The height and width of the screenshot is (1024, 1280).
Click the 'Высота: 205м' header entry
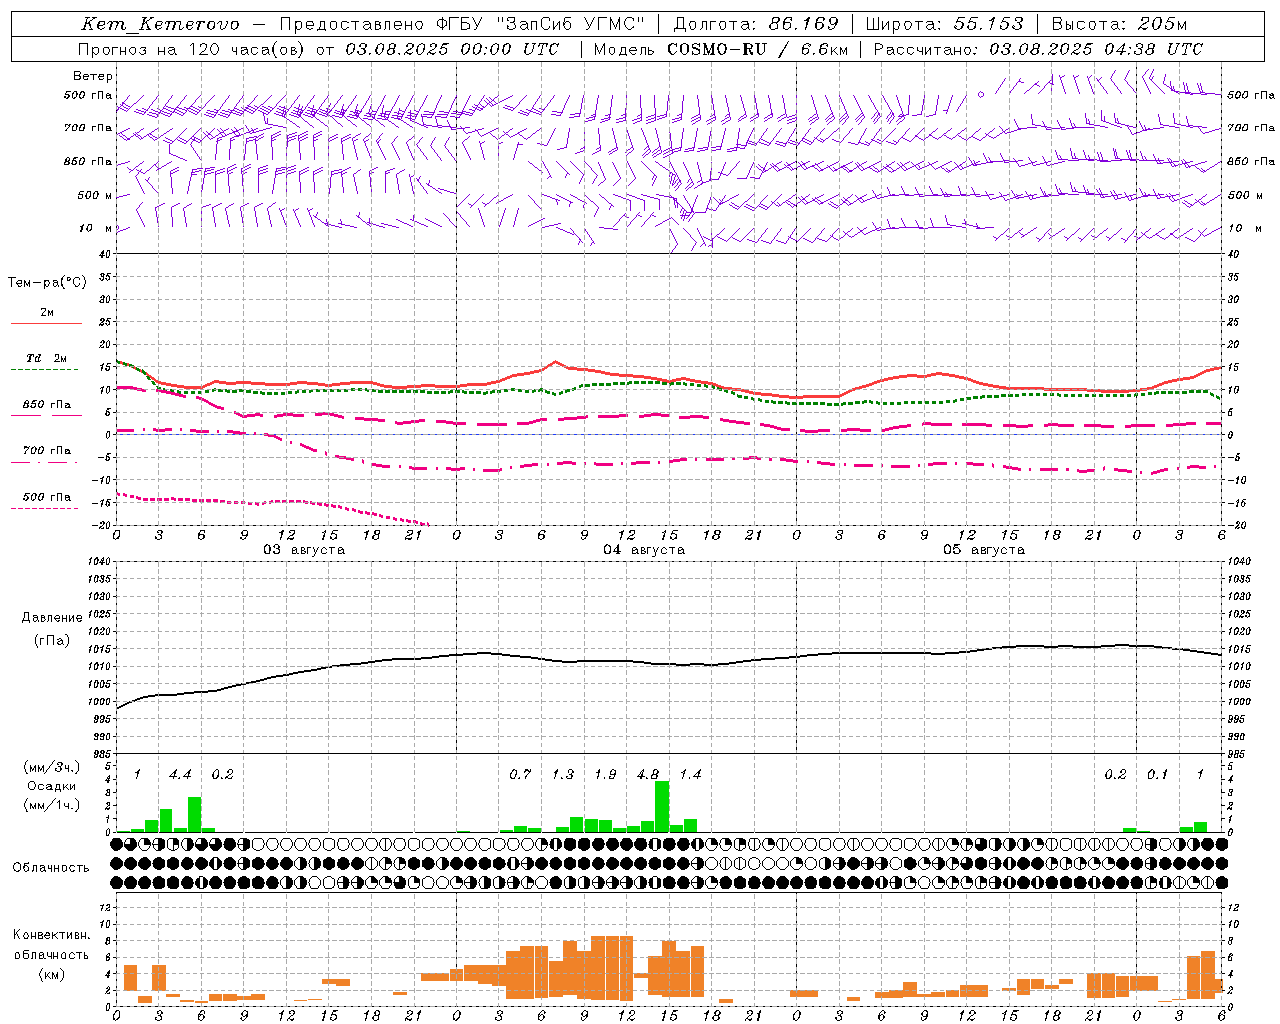[1119, 24]
